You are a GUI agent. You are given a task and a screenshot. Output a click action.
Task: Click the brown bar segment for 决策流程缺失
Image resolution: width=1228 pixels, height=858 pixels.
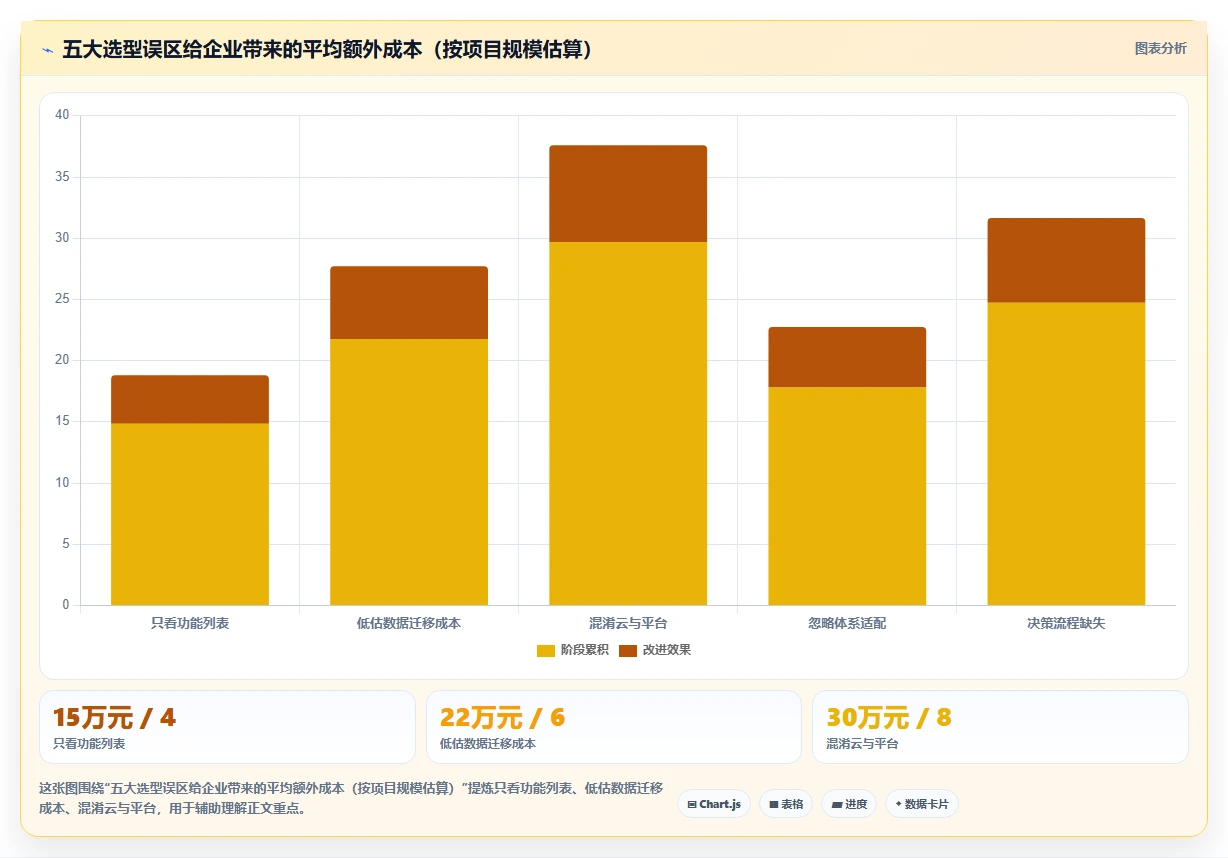click(x=1066, y=260)
